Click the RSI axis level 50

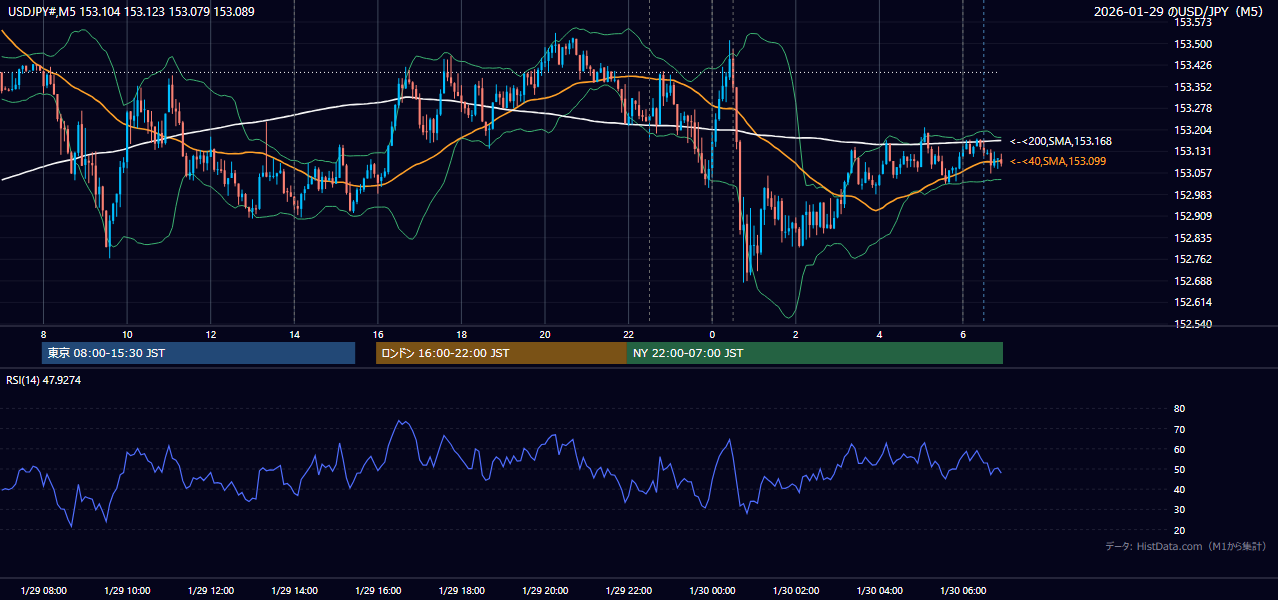[x=1179, y=469]
